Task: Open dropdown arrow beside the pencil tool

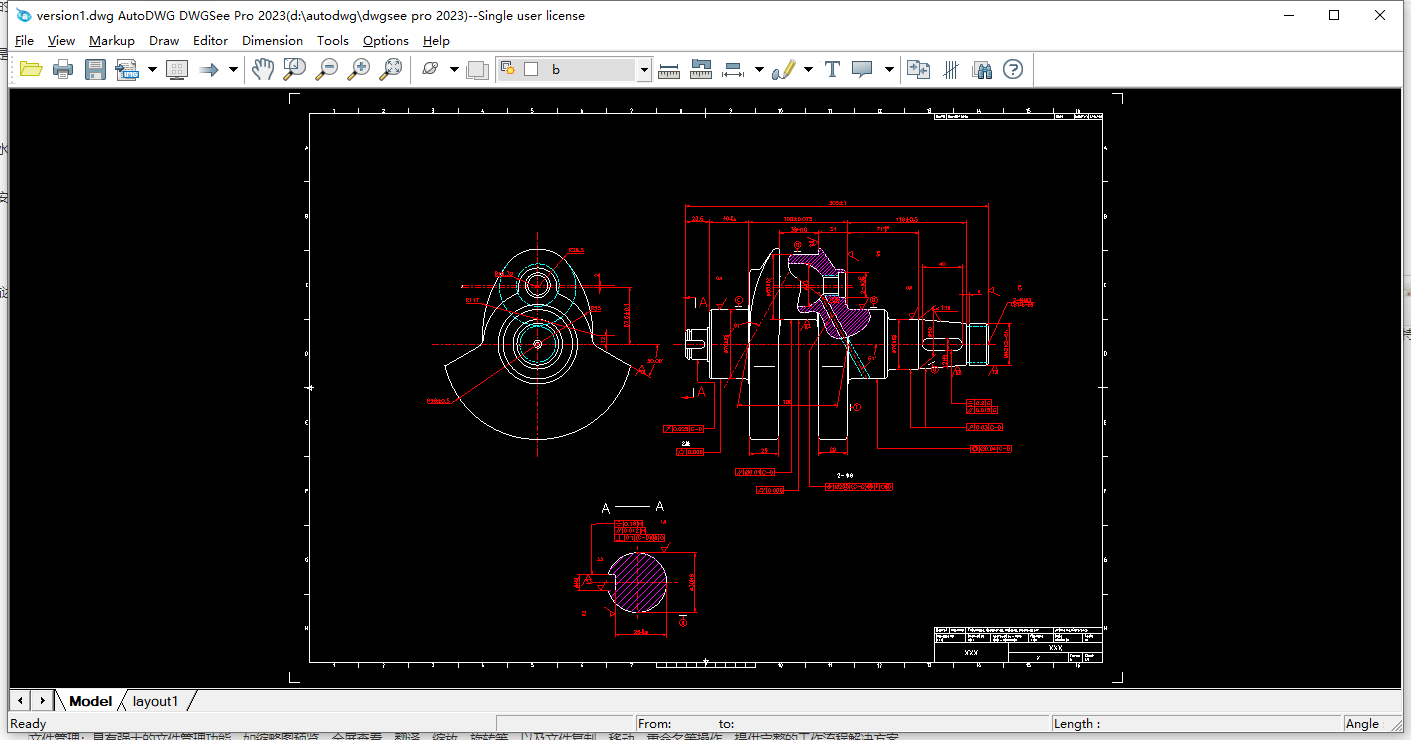Action: click(x=808, y=69)
